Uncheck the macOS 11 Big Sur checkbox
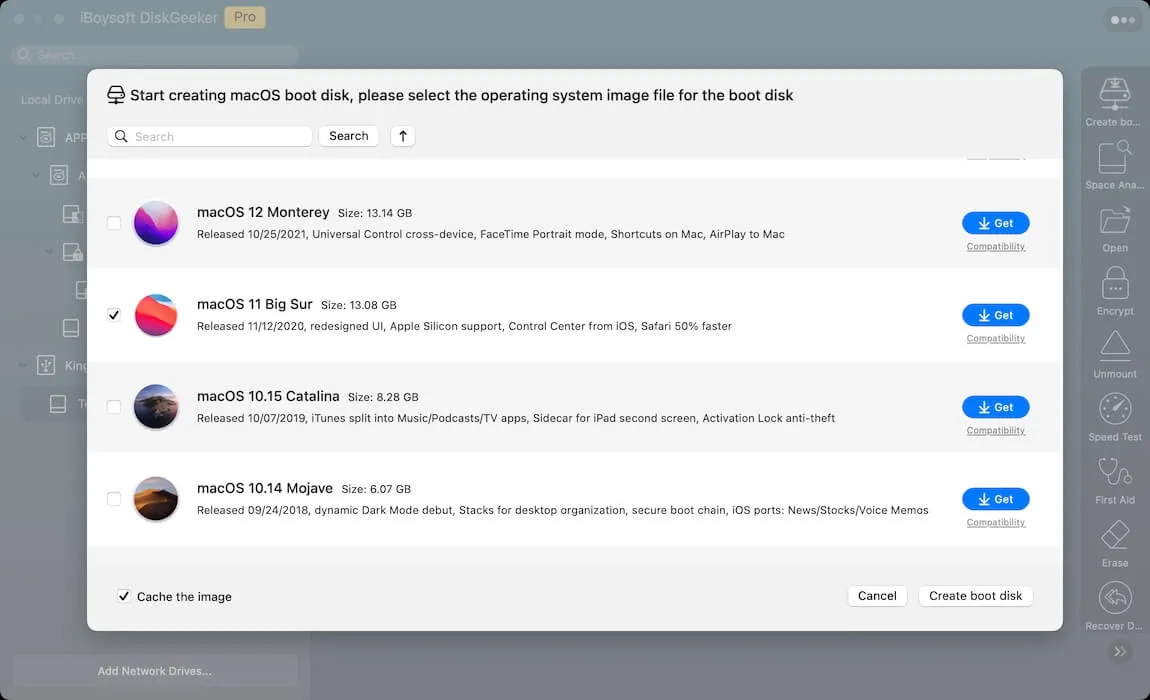 pos(114,315)
